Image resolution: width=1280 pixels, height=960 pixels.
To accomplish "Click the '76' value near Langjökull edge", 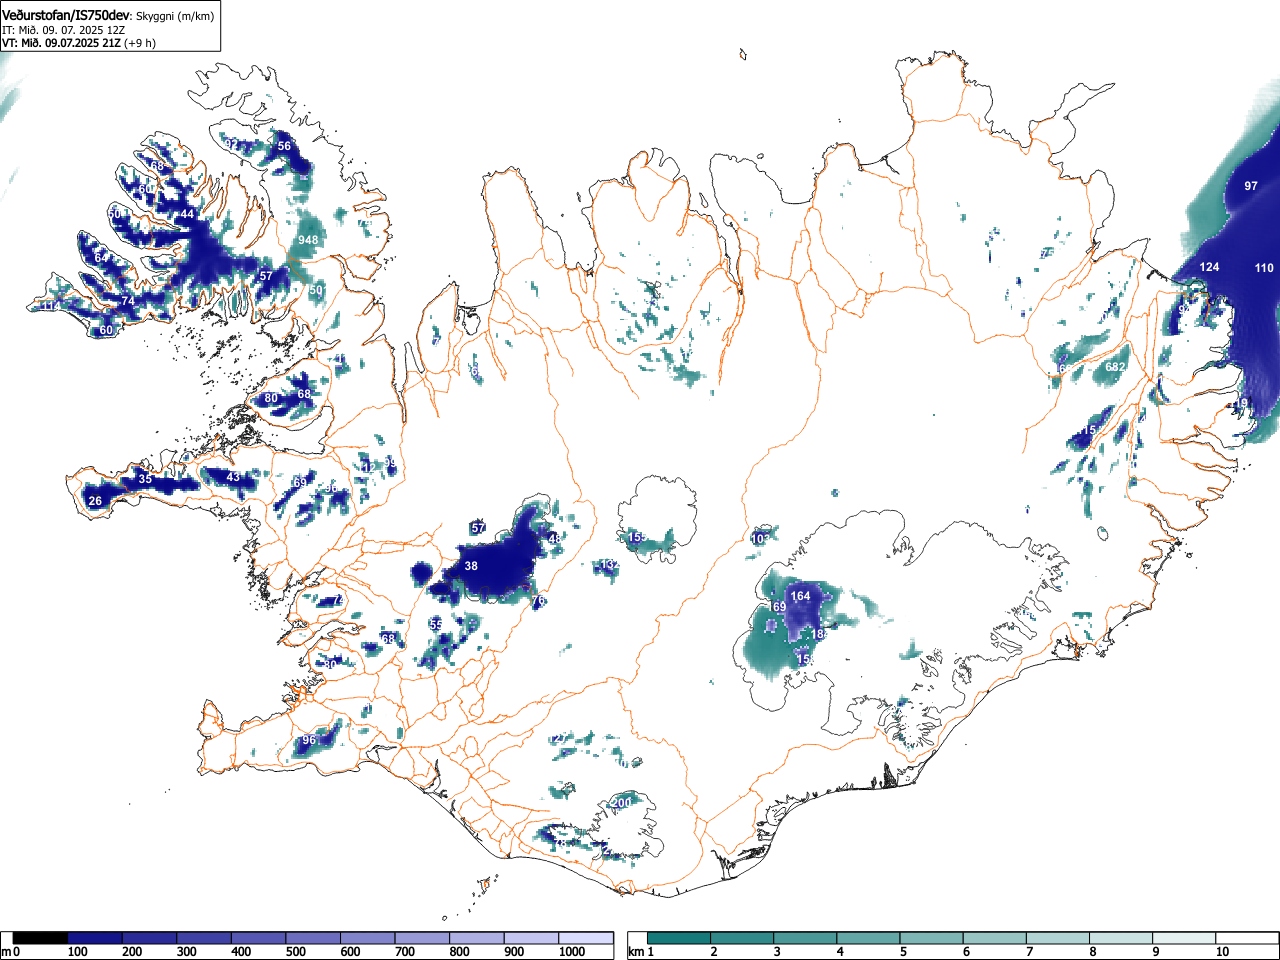I will [x=538, y=601].
